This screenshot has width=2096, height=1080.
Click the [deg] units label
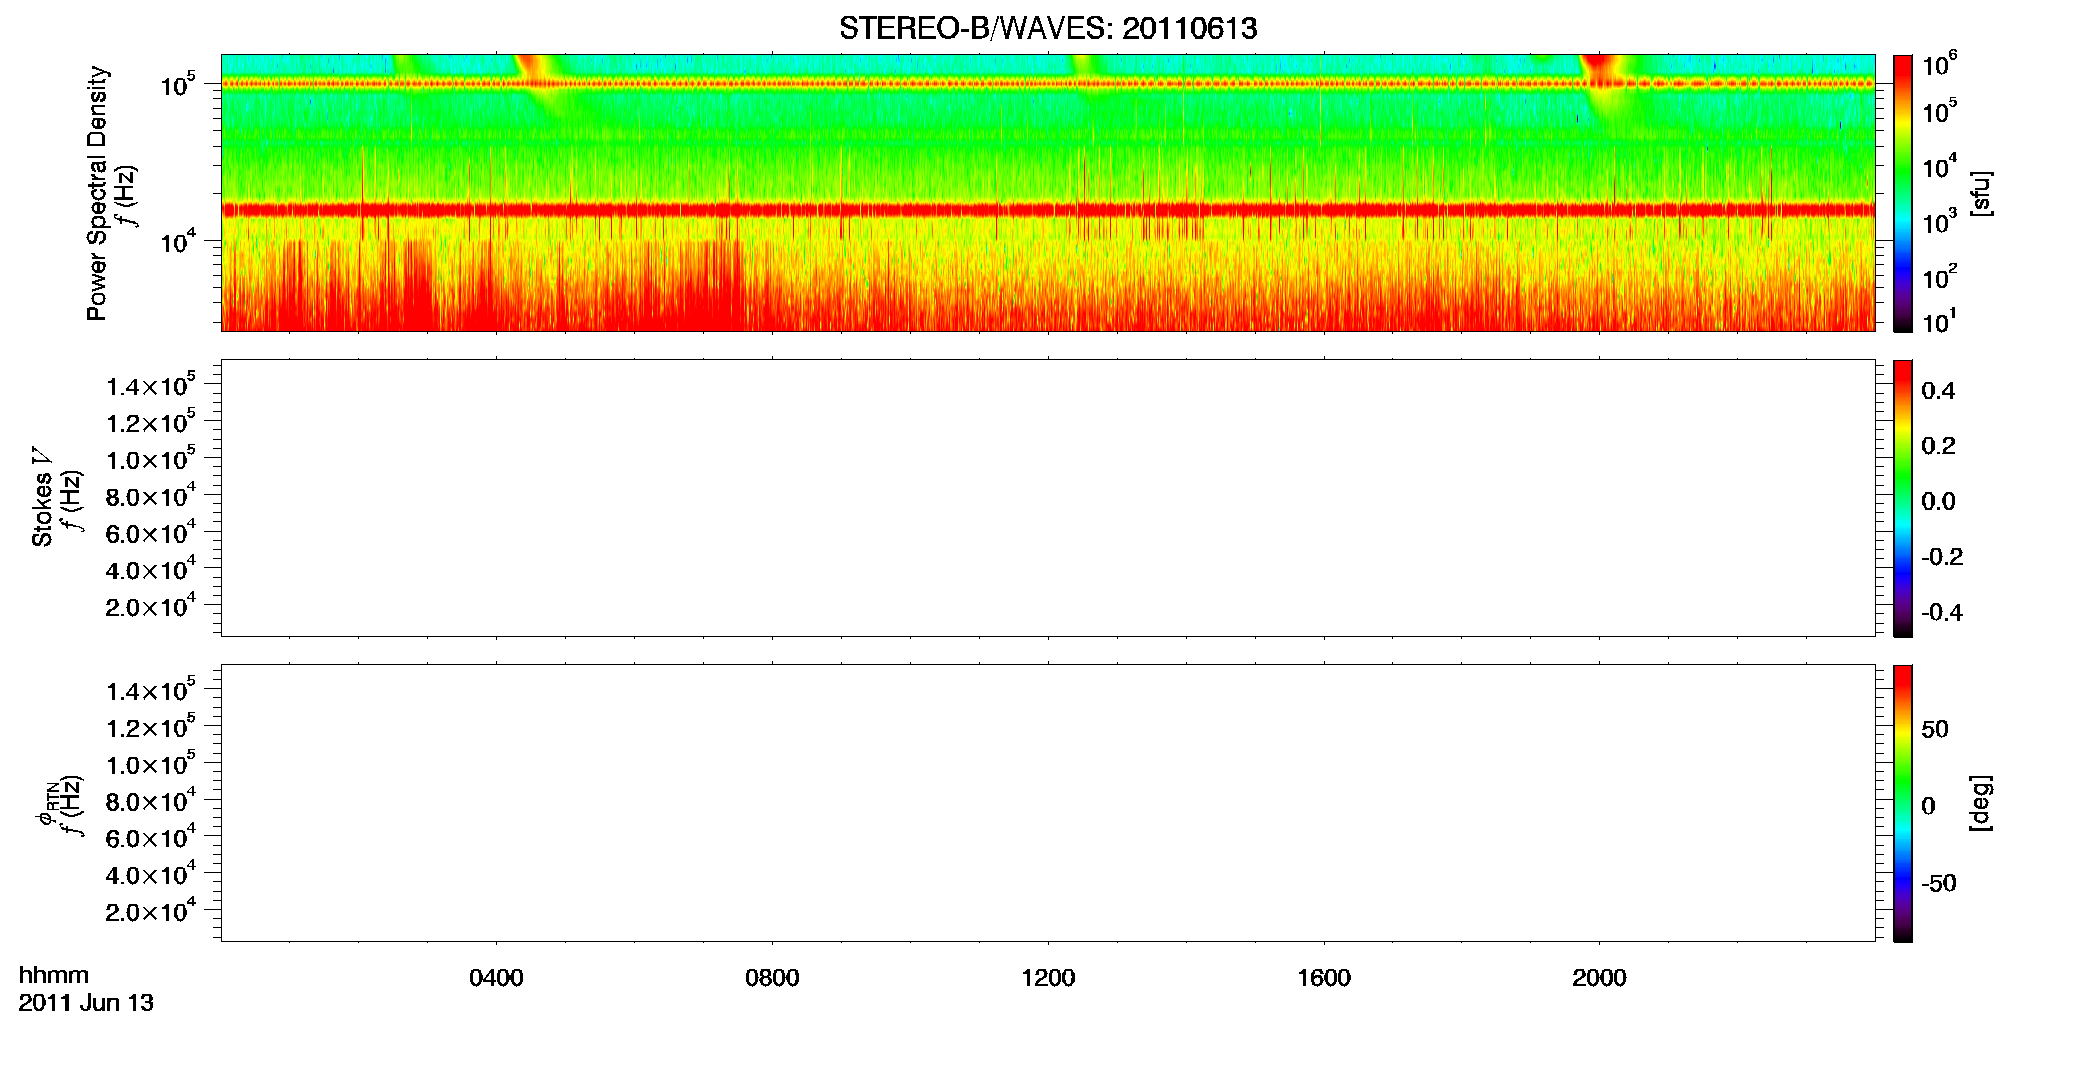pyautogui.click(x=1981, y=803)
